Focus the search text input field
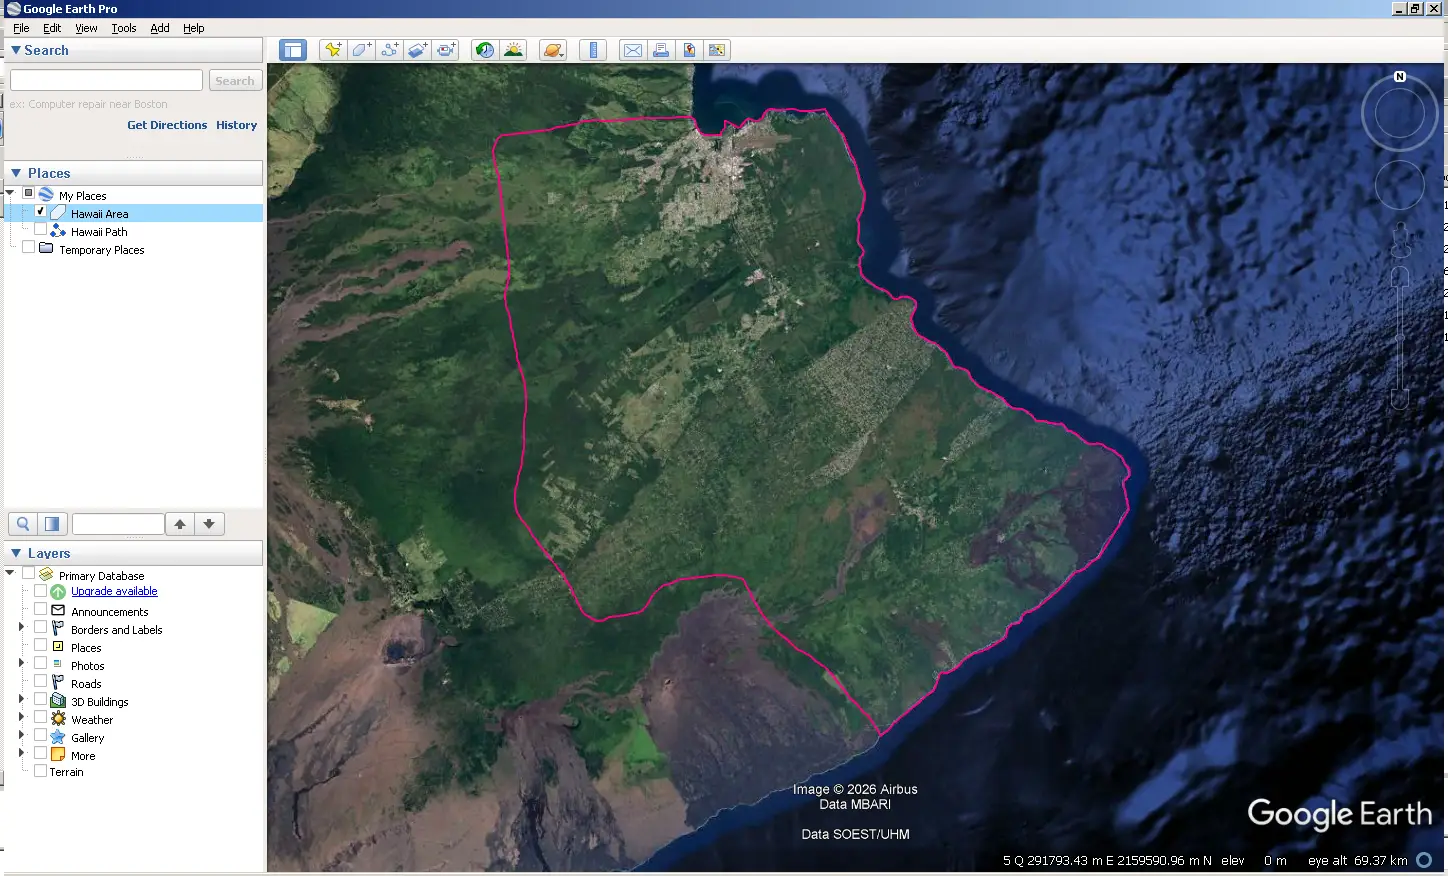Screen dimensions: 1448x876 [106, 80]
